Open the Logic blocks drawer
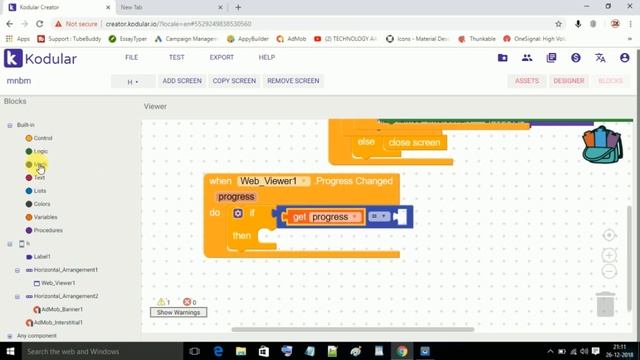Screen dimensions: 640x360 37,151
